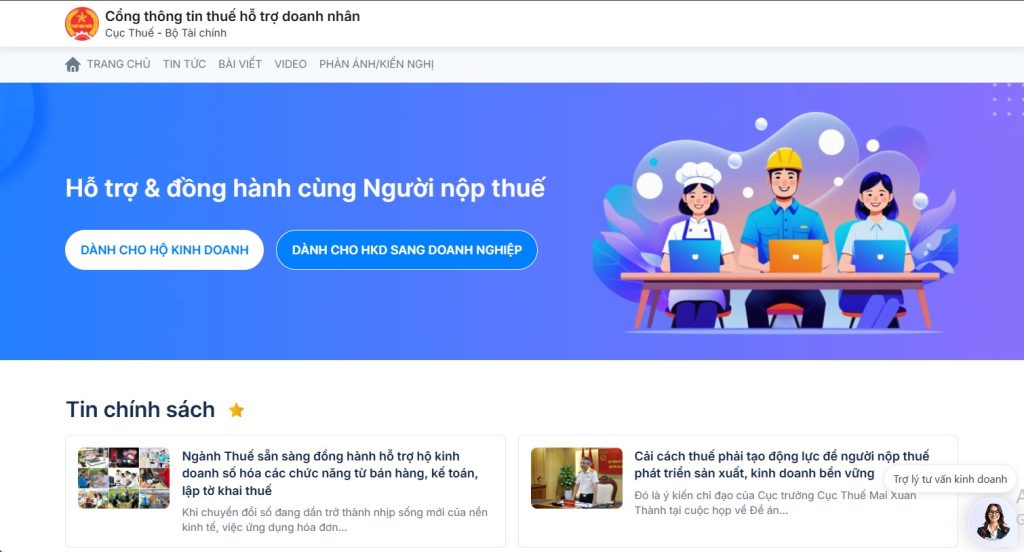The height and width of the screenshot is (552, 1024).
Task: Click the Tin chính sách section heading
Action: tap(140, 410)
